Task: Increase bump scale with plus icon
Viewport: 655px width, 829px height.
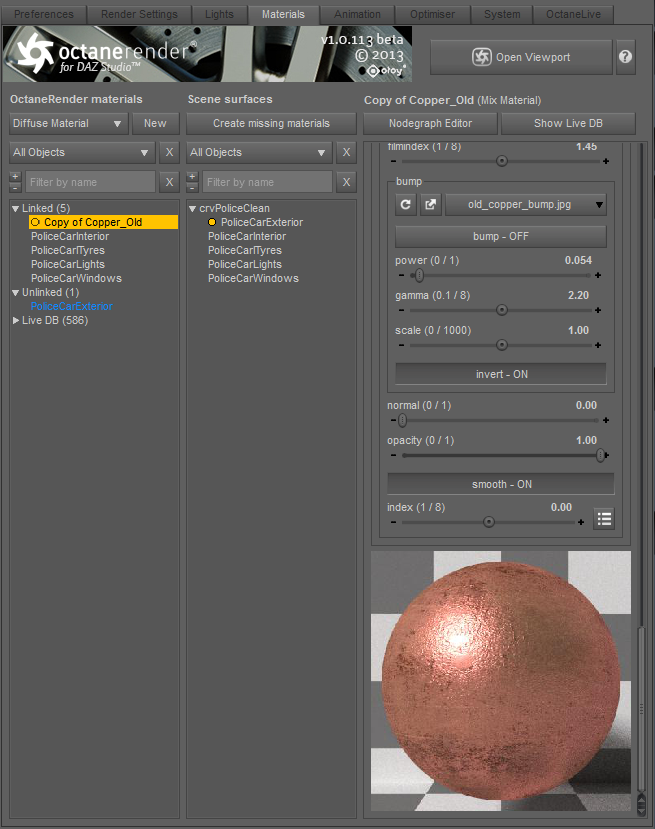Action: (598, 345)
